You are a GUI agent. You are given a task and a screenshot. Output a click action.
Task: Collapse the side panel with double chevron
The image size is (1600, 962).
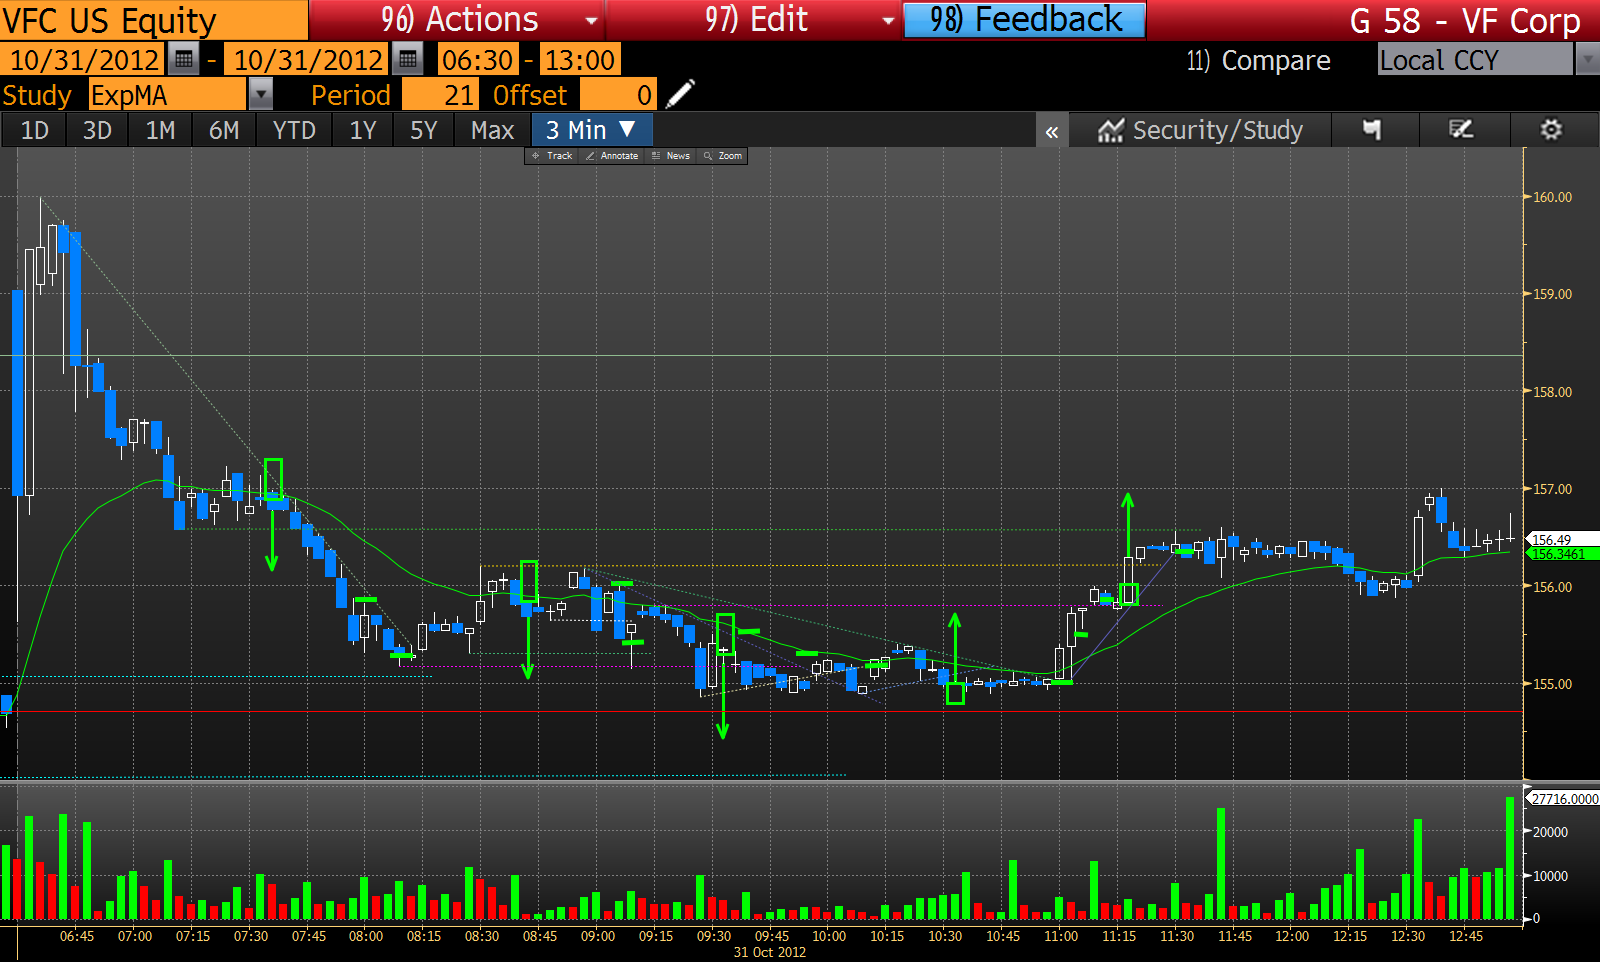click(1052, 131)
